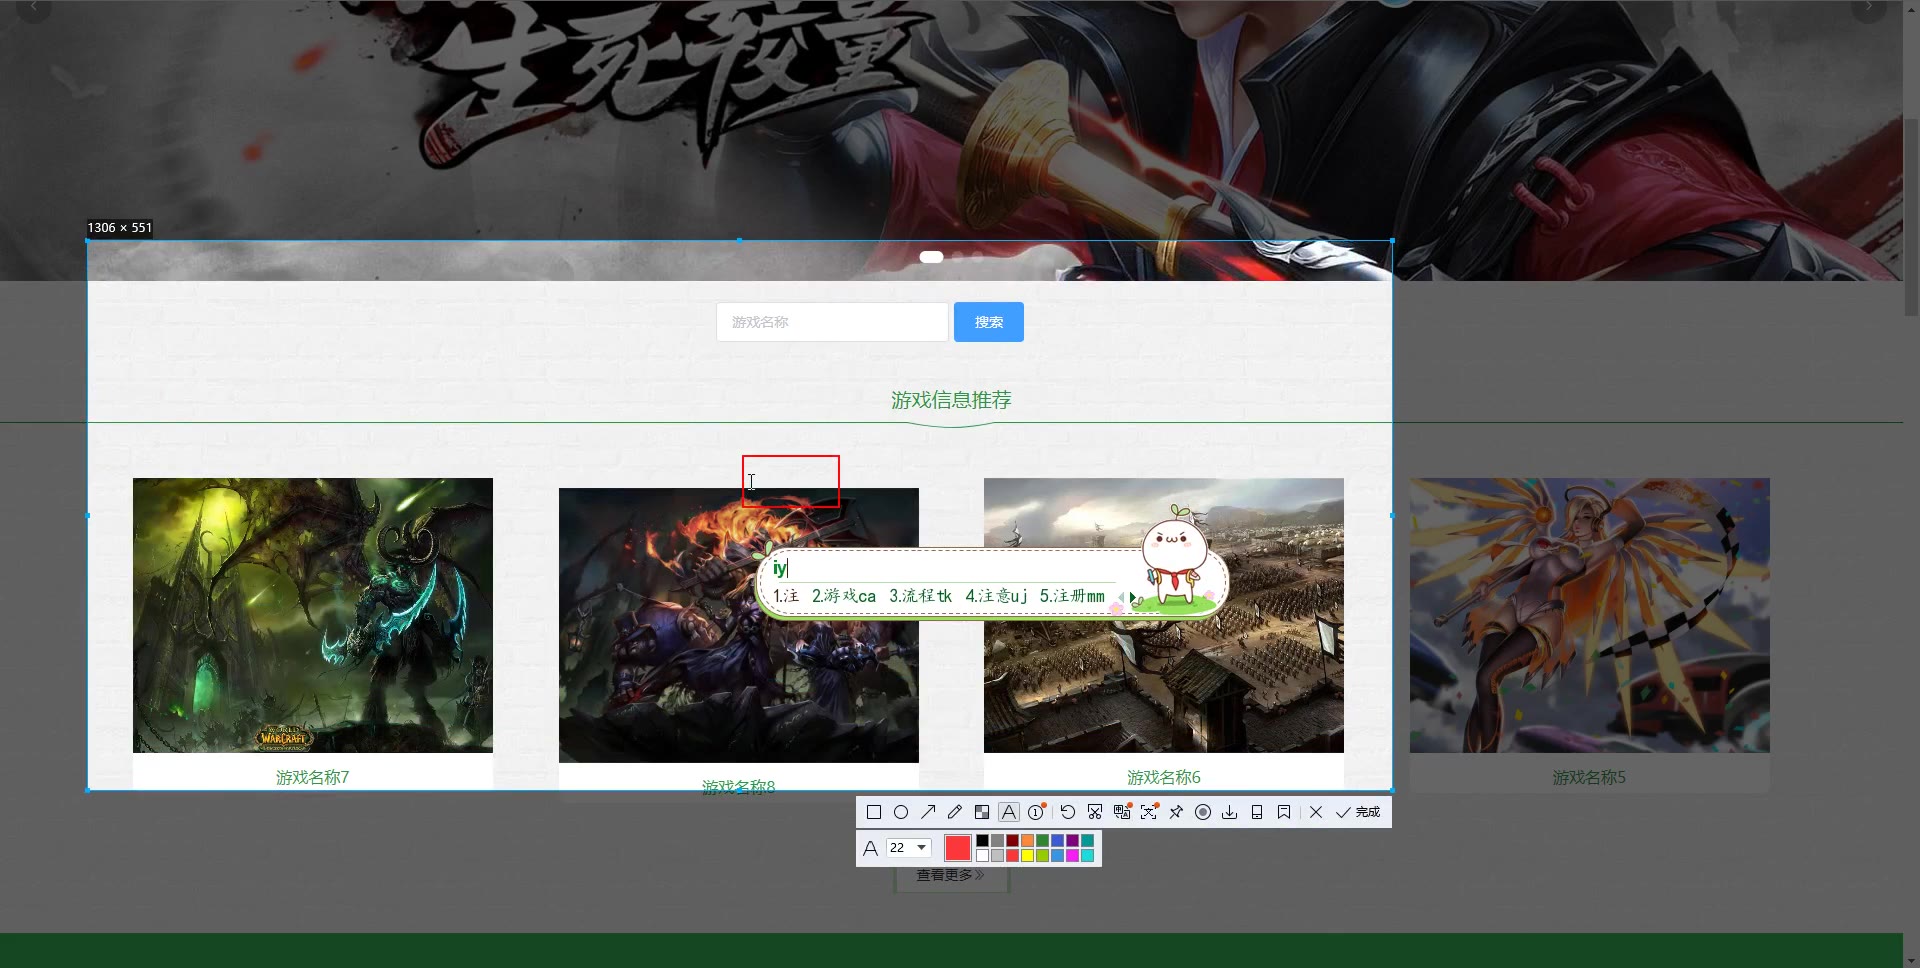
Task: Start screen recording from toolbar
Action: pos(1203,812)
